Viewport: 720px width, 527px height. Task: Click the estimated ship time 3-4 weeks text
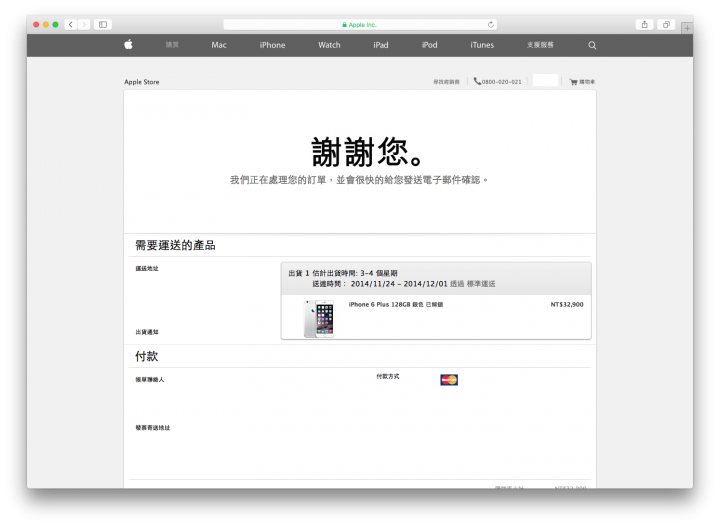click(355, 273)
